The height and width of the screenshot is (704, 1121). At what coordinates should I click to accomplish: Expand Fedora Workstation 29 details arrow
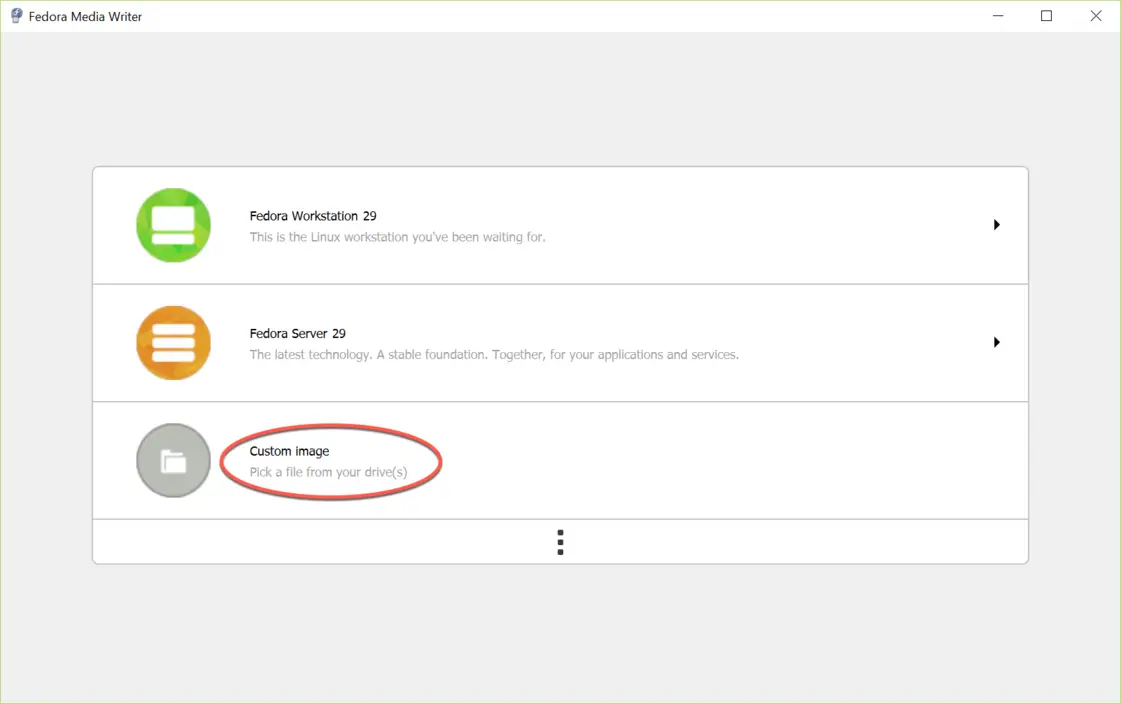996,225
